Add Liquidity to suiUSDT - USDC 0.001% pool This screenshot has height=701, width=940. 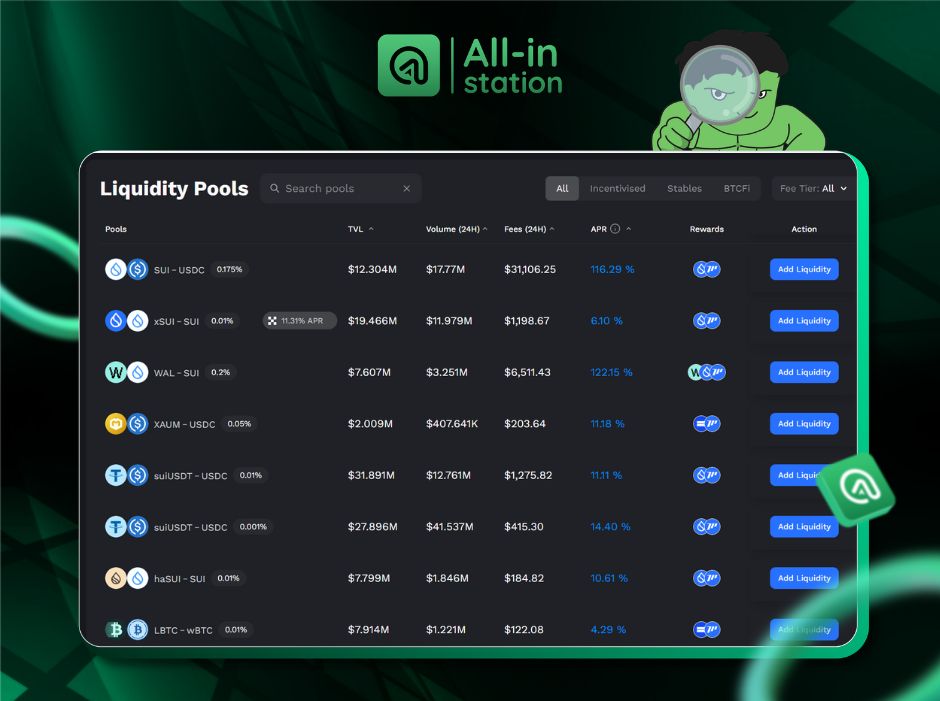pyautogui.click(x=804, y=526)
